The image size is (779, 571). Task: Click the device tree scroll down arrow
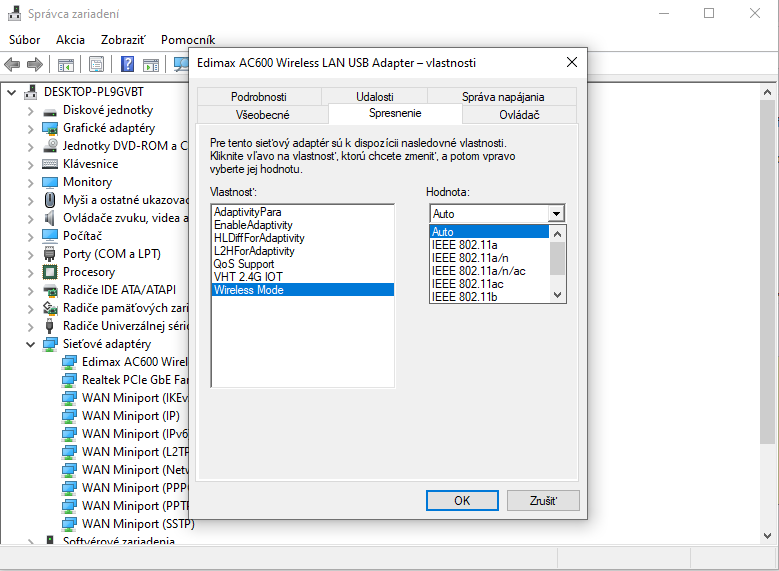tap(767, 536)
